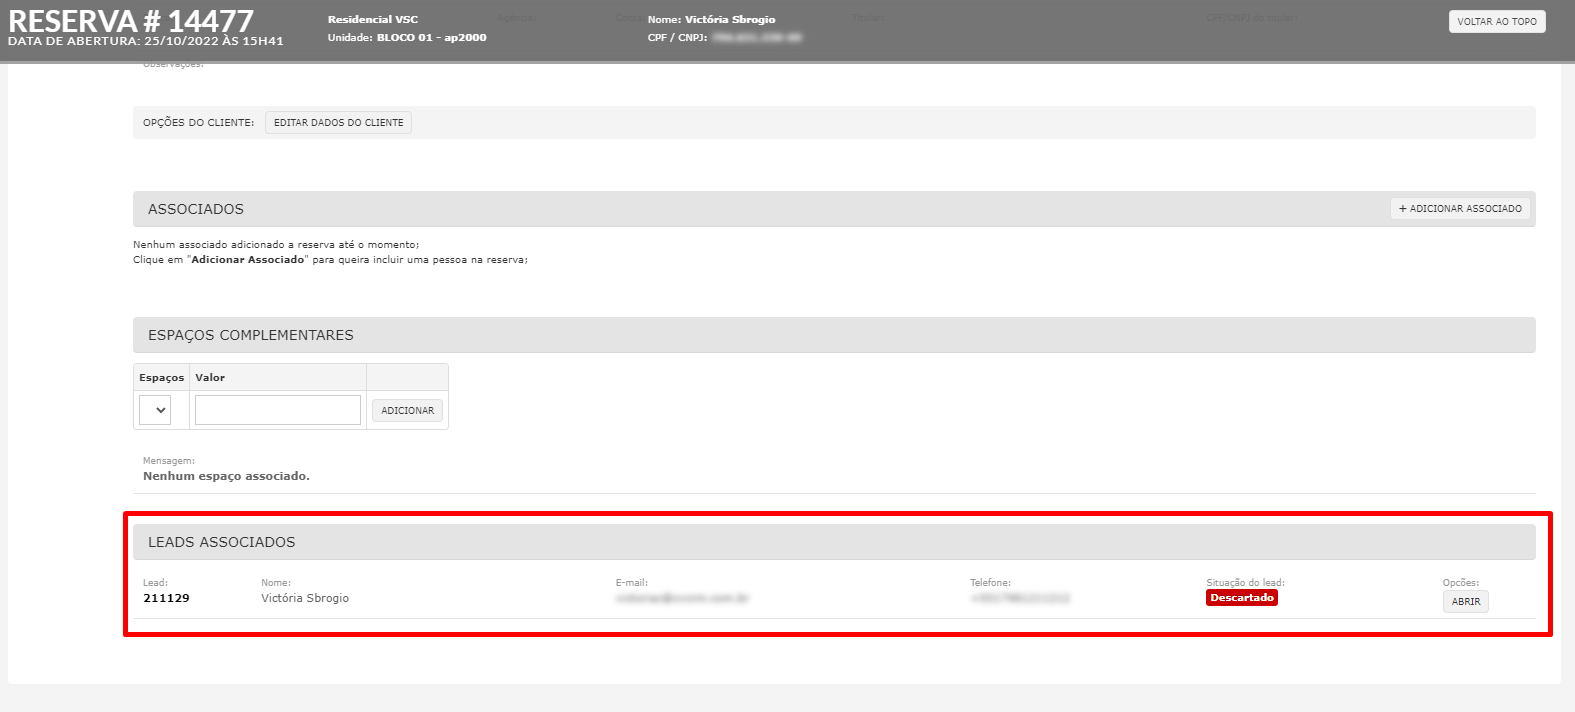1575x712 pixels.
Task: Click Nenhum espaço associado message
Action: [x=226, y=477]
